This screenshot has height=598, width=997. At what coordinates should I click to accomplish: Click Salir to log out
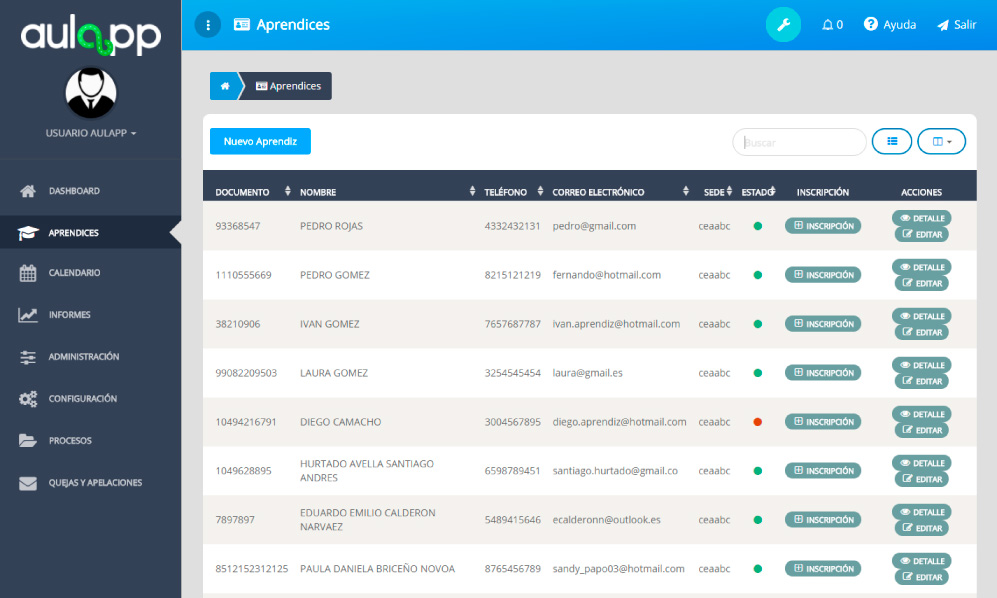coord(956,25)
